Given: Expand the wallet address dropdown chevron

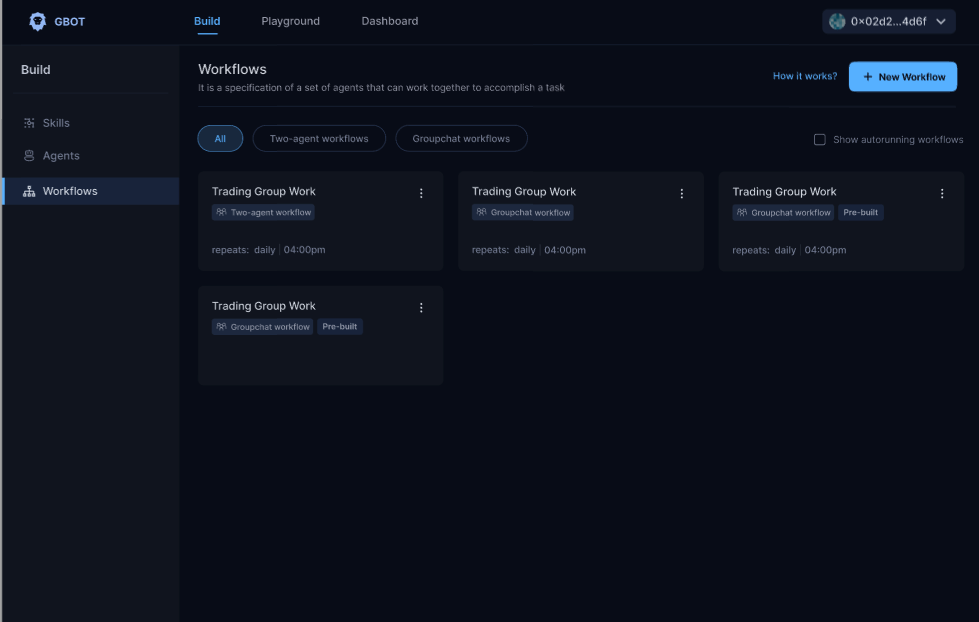Looking at the screenshot, I should coord(941,21).
